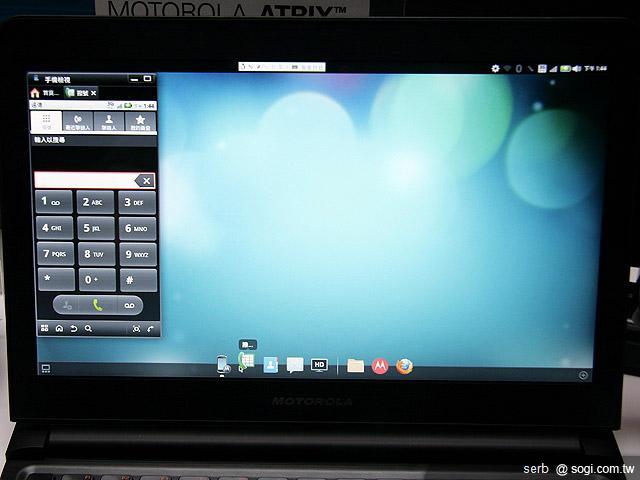
Task: Tap the 2 ABC key
Action: pos(96,202)
